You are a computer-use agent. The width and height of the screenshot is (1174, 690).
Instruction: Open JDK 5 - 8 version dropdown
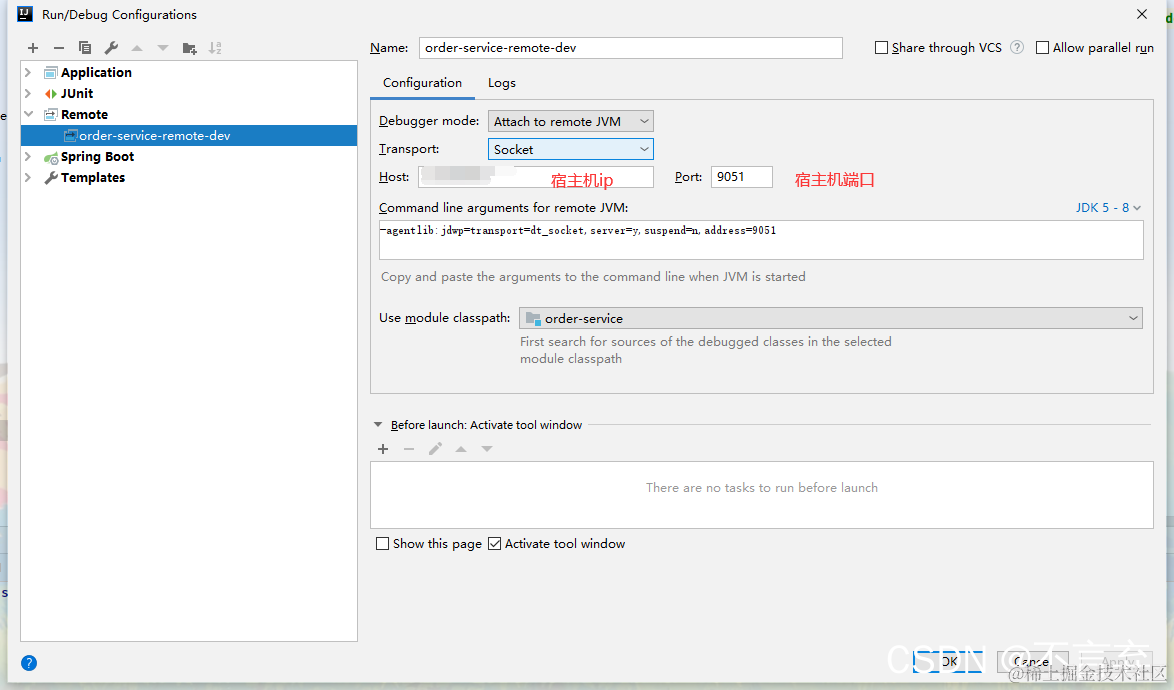(x=1108, y=208)
